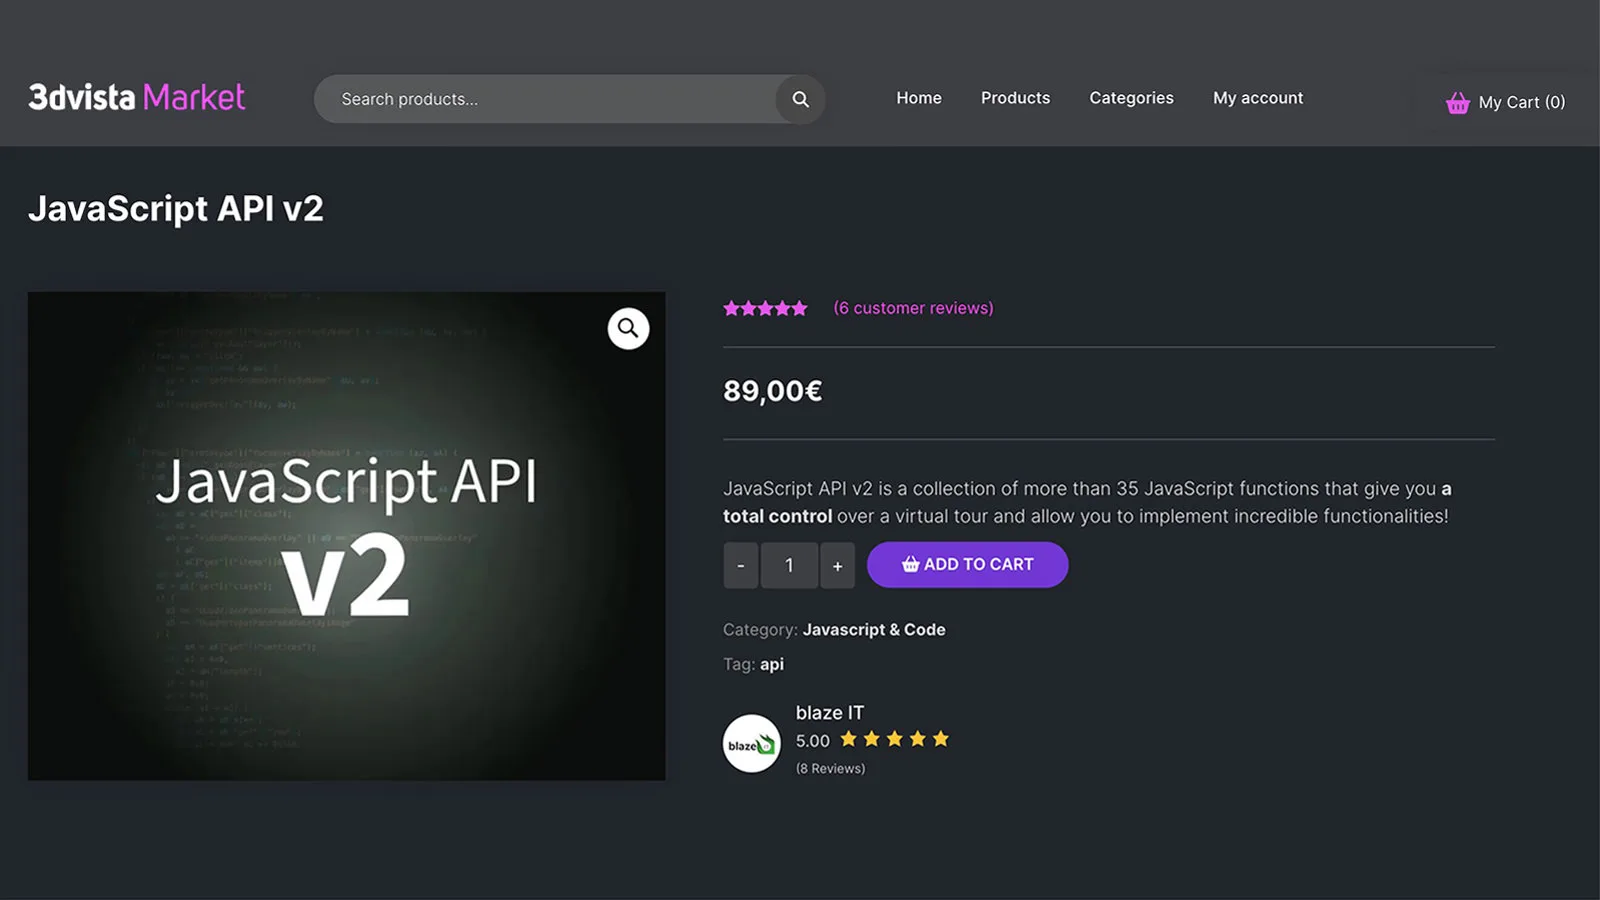Open the Products menu
1600x900 pixels.
click(1015, 98)
